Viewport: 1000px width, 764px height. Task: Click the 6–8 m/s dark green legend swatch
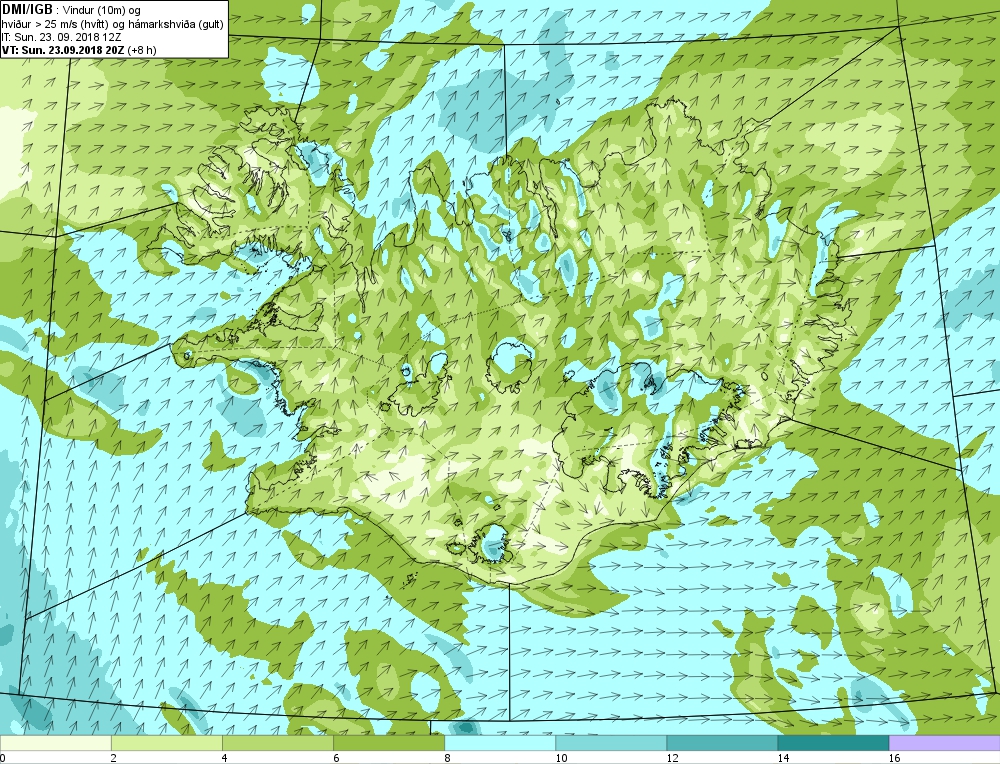(388, 743)
